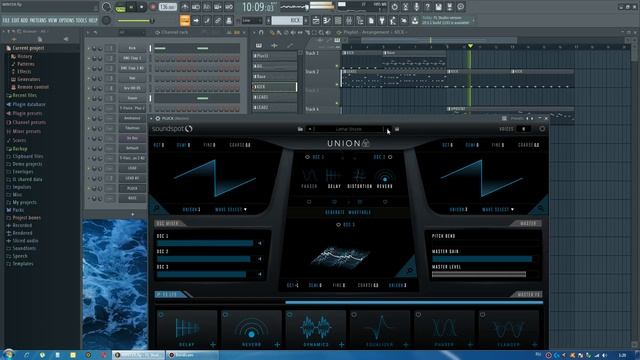Click the Reverb effect icon in center panel

coord(384,176)
